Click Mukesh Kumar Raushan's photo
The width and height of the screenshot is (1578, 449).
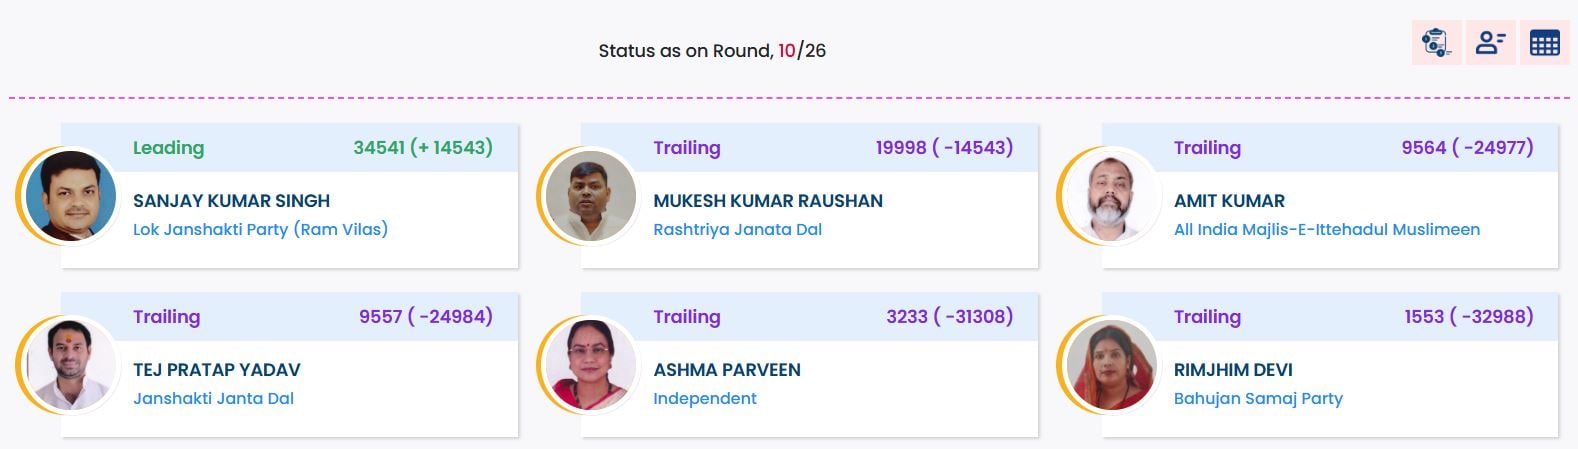tap(592, 196)
